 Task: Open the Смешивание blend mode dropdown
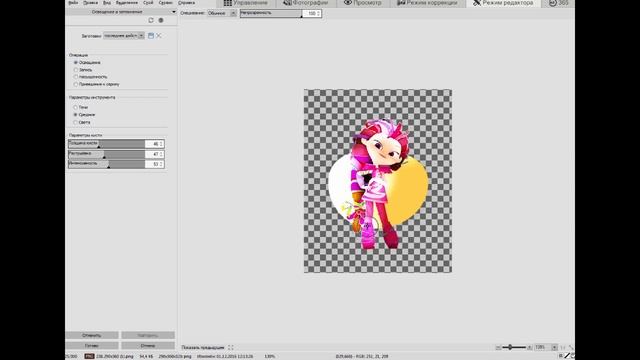[x=222, y=13]
